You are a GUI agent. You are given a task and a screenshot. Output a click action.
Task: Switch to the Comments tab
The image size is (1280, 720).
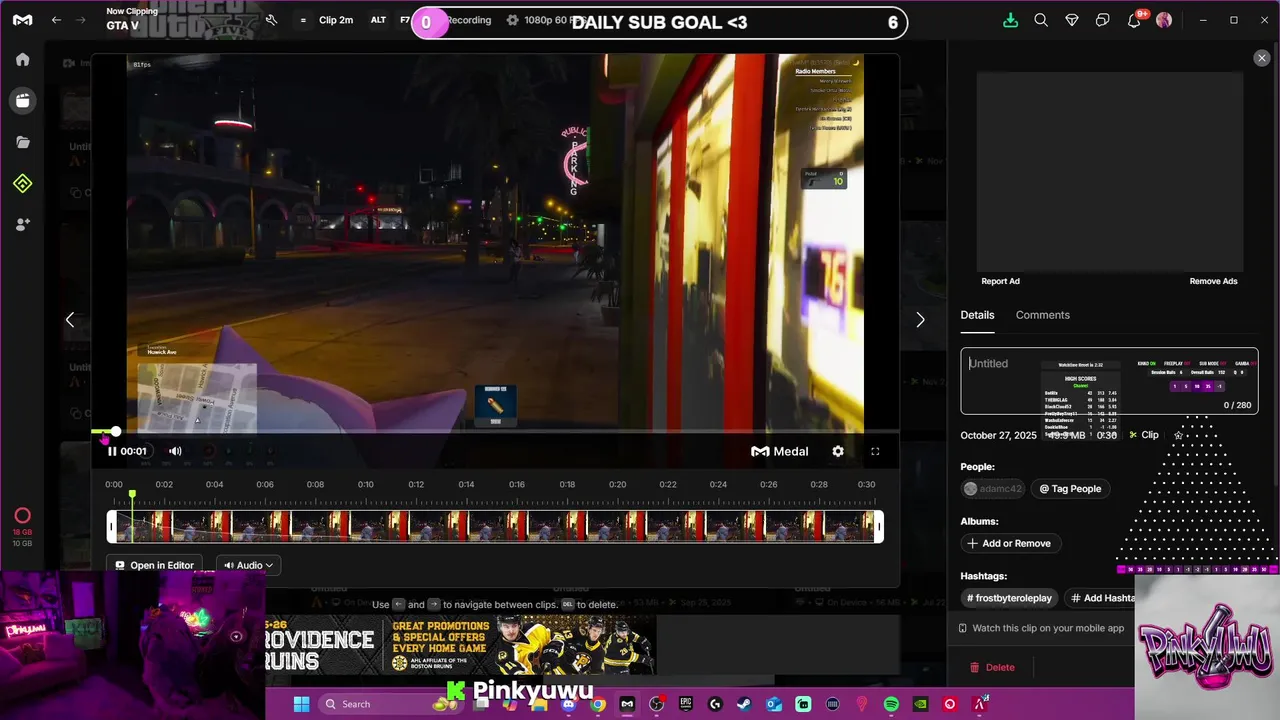[x=1043, y=315]
